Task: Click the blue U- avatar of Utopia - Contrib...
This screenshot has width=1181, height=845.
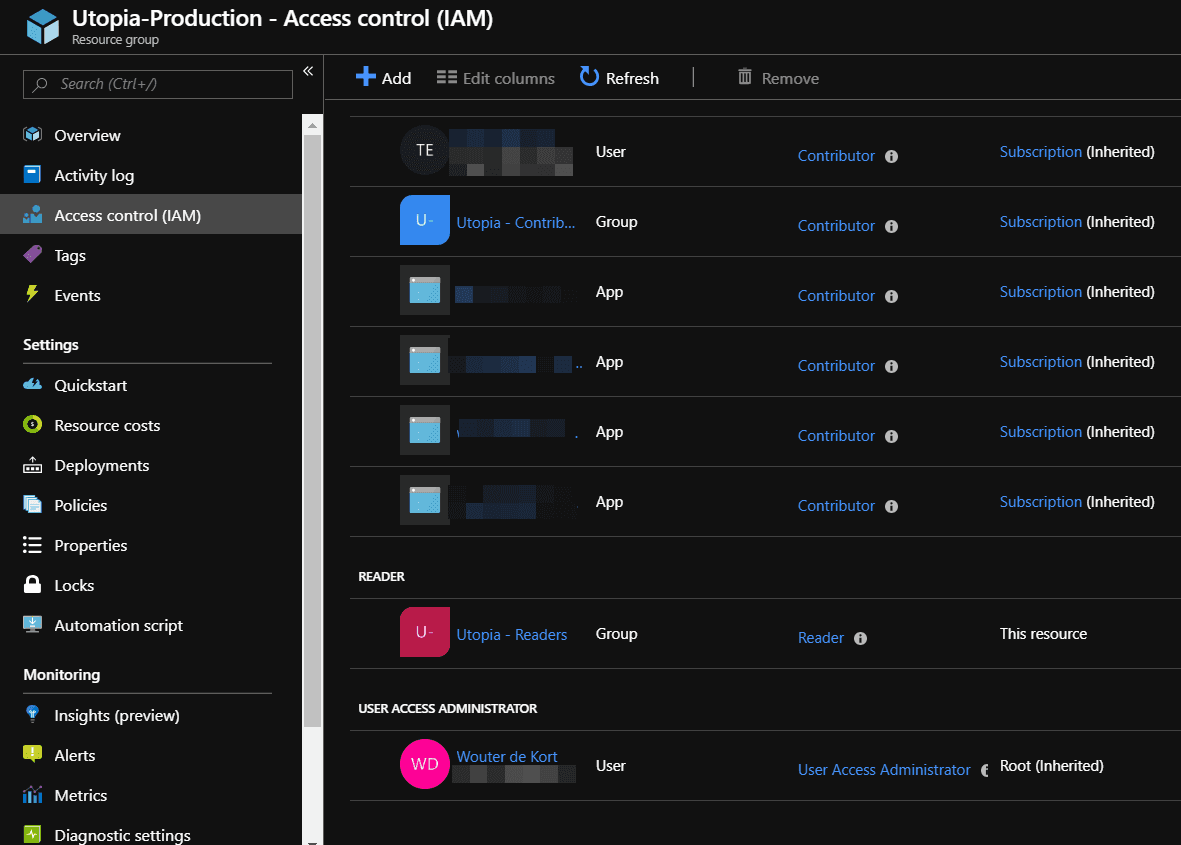Action: [425, 220]
